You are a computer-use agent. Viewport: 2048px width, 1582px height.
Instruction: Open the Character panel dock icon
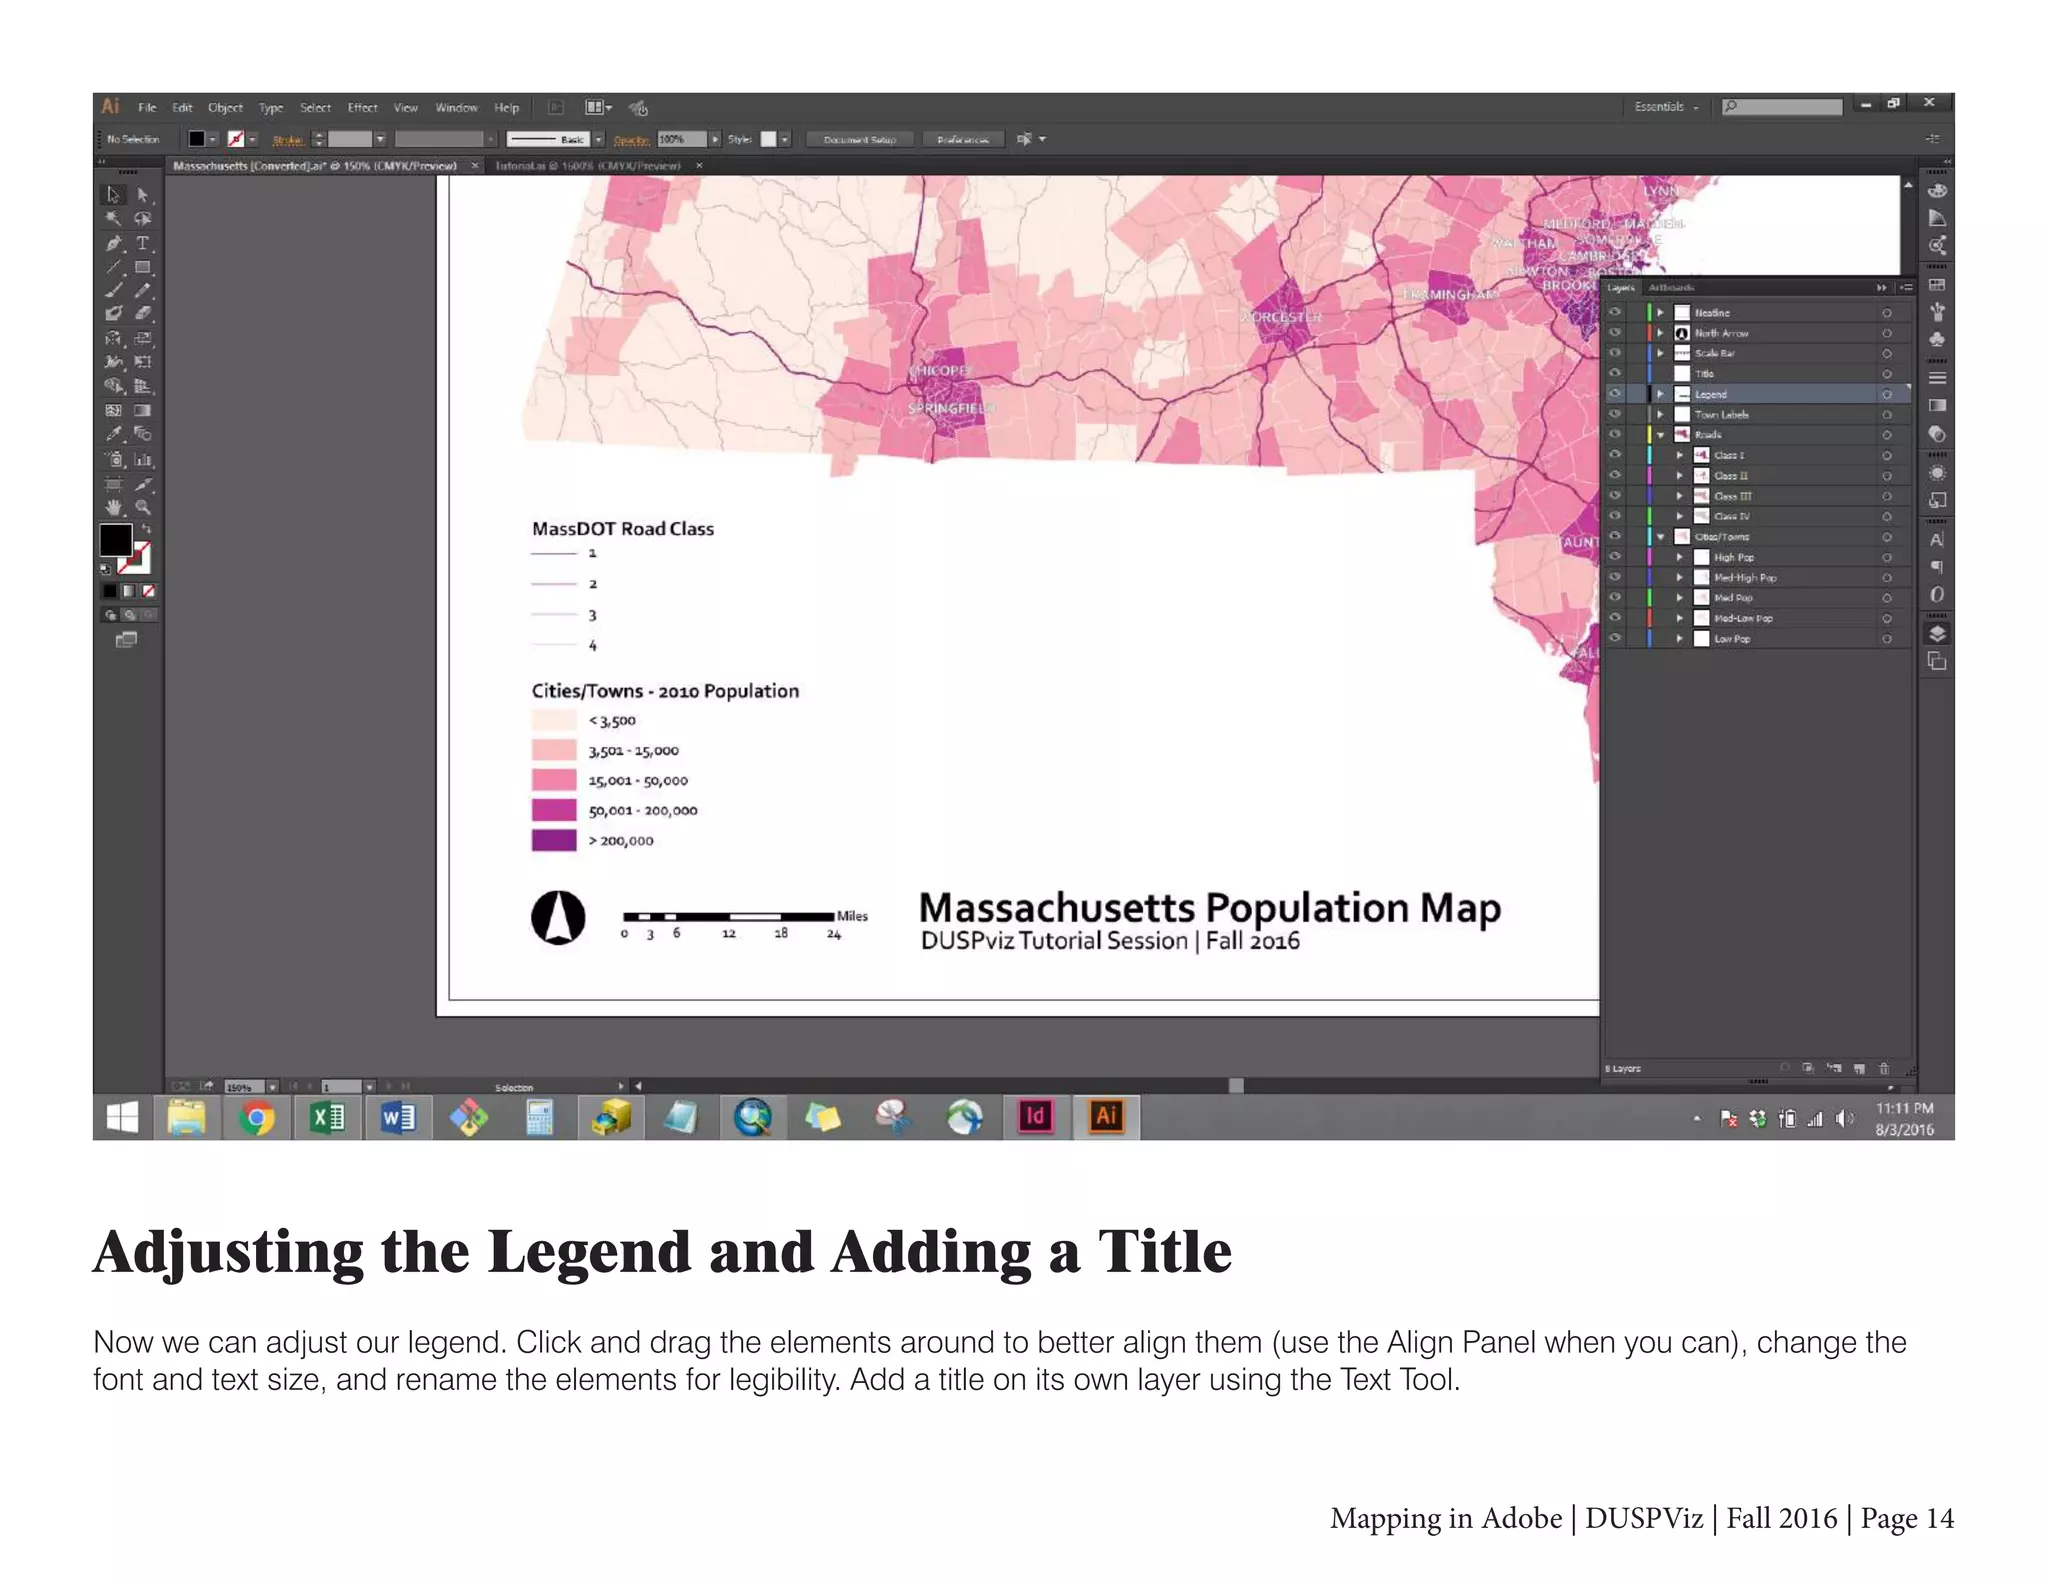click(1937, 539)
